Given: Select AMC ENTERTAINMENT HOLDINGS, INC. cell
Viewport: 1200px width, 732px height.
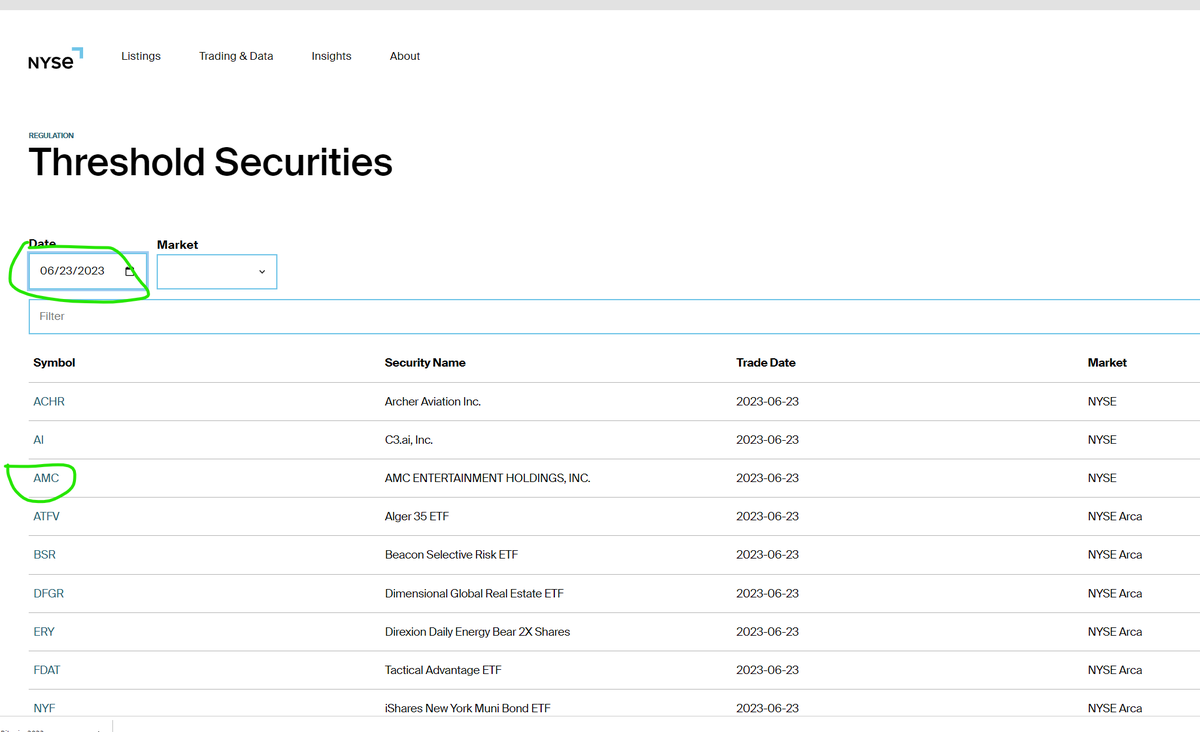Looking at the screenshot, I should [x=488, y=478].
